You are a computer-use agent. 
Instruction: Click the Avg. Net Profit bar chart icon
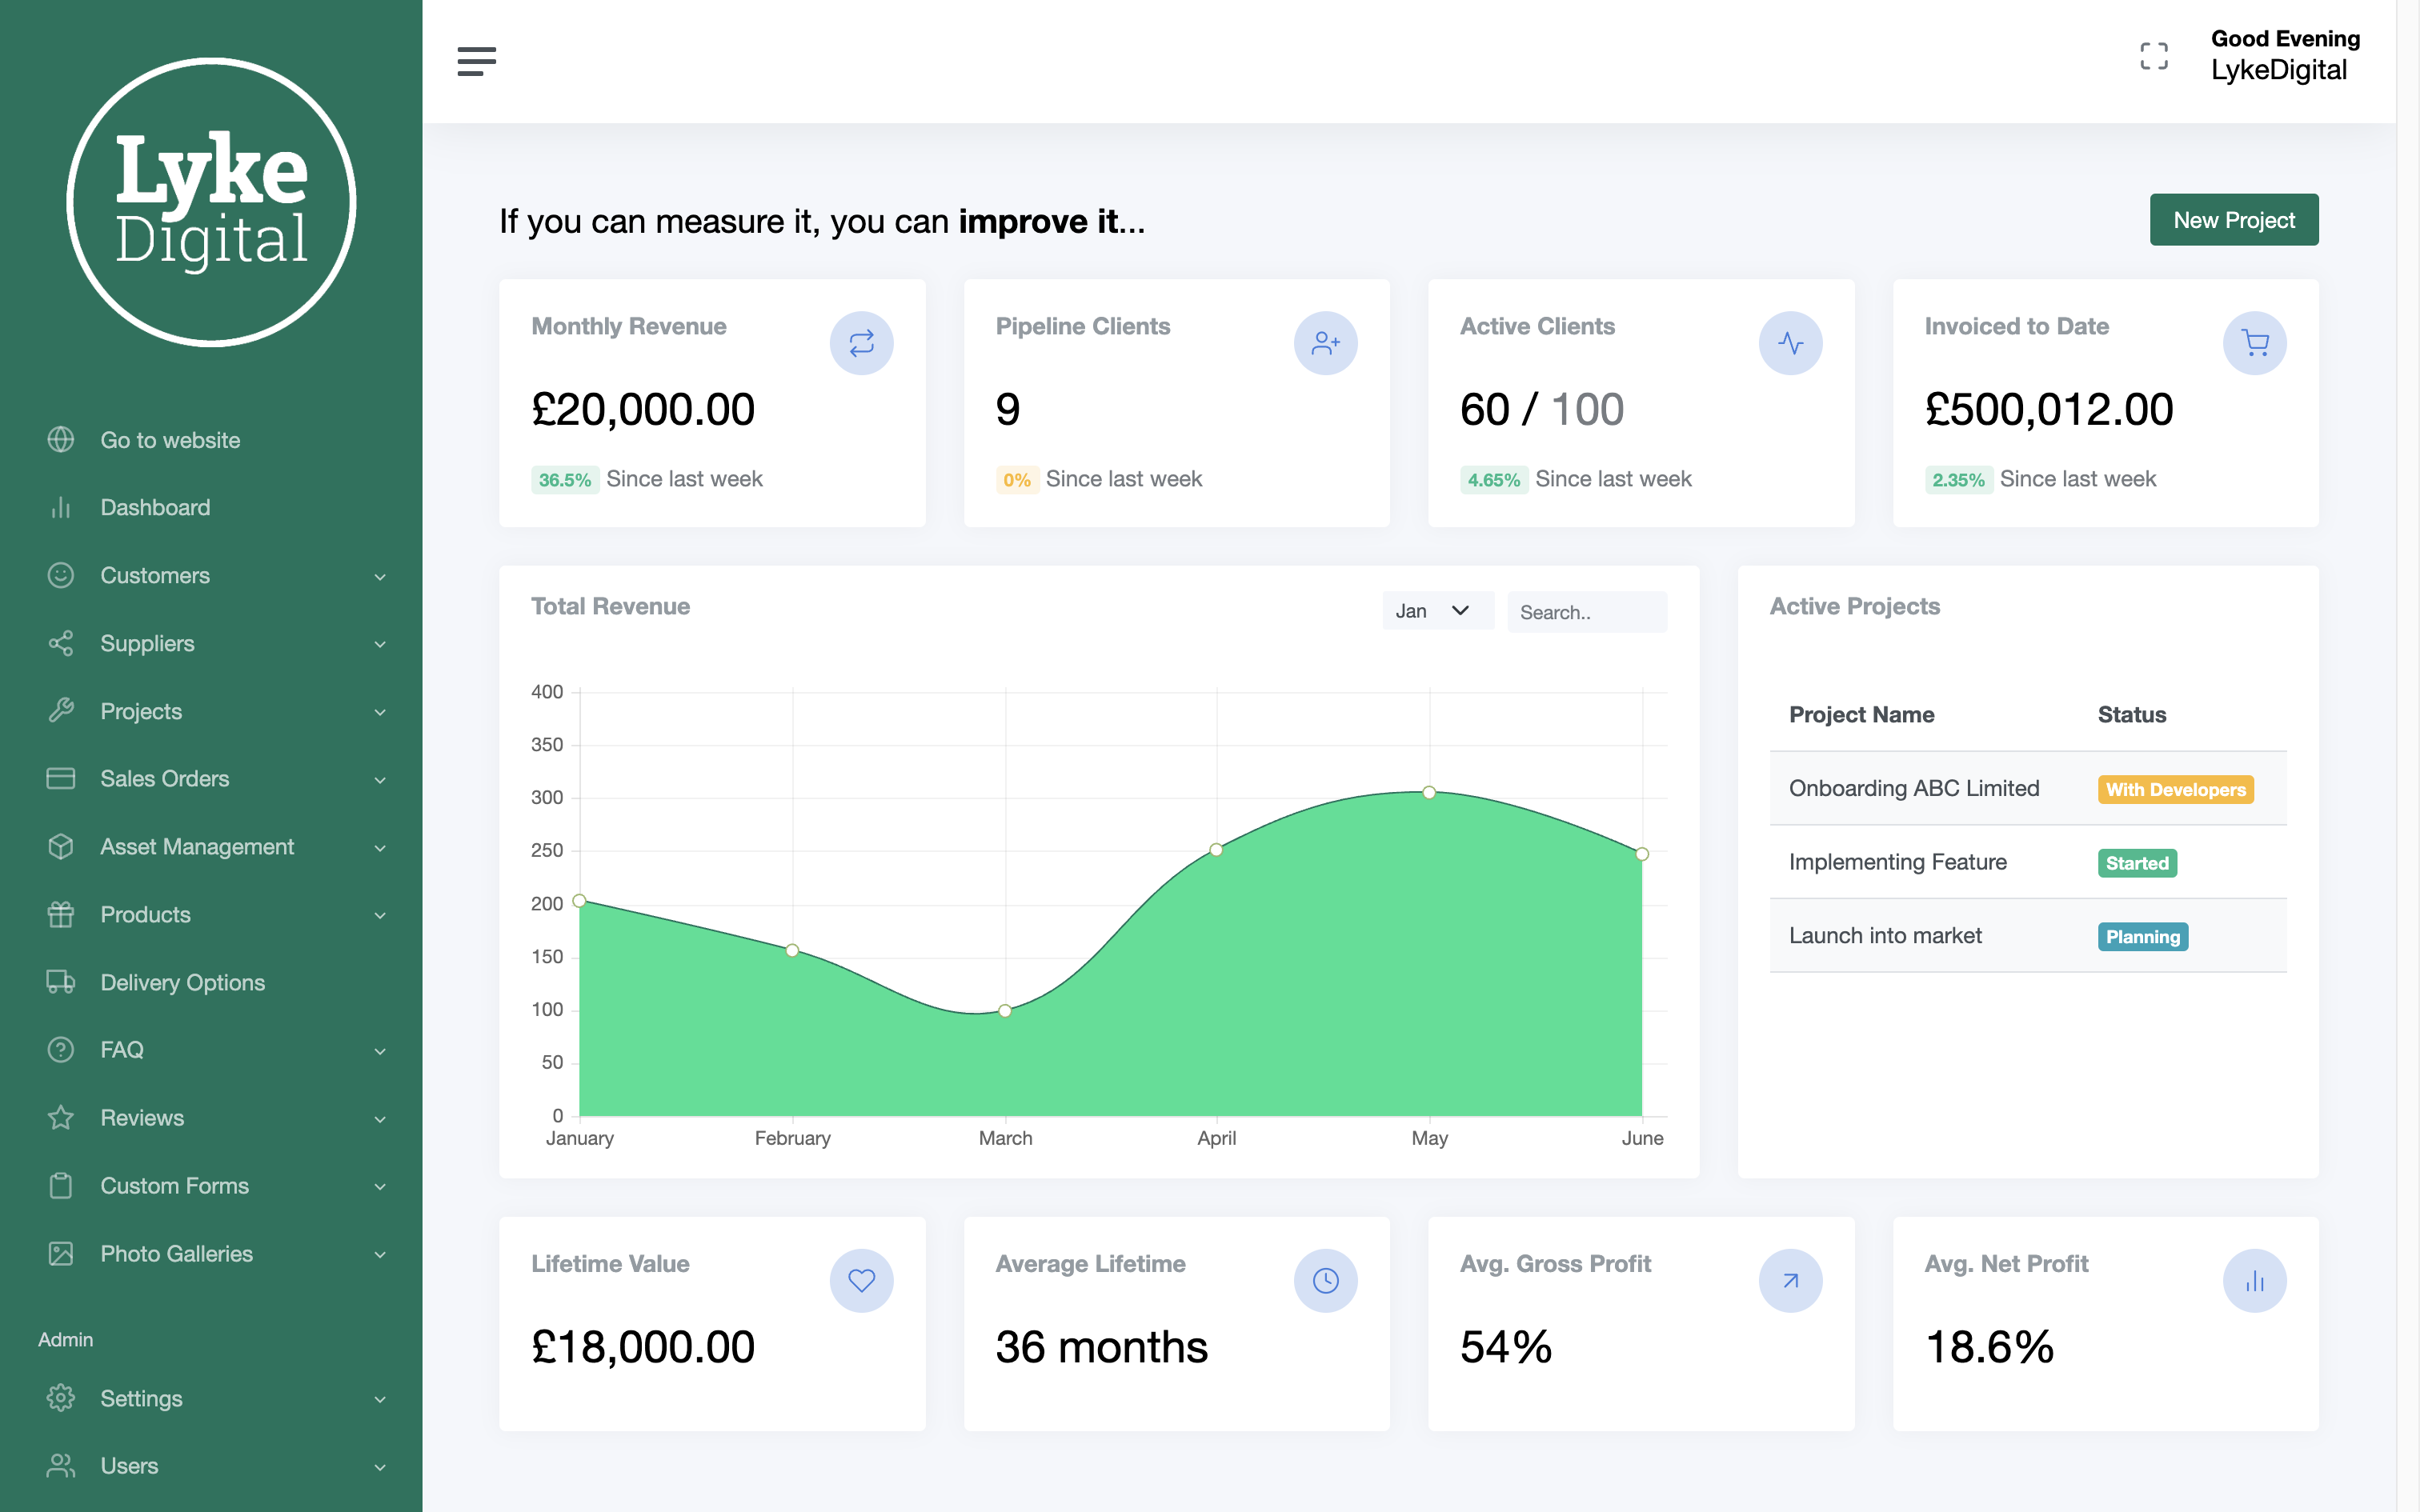(2254, 1280)
